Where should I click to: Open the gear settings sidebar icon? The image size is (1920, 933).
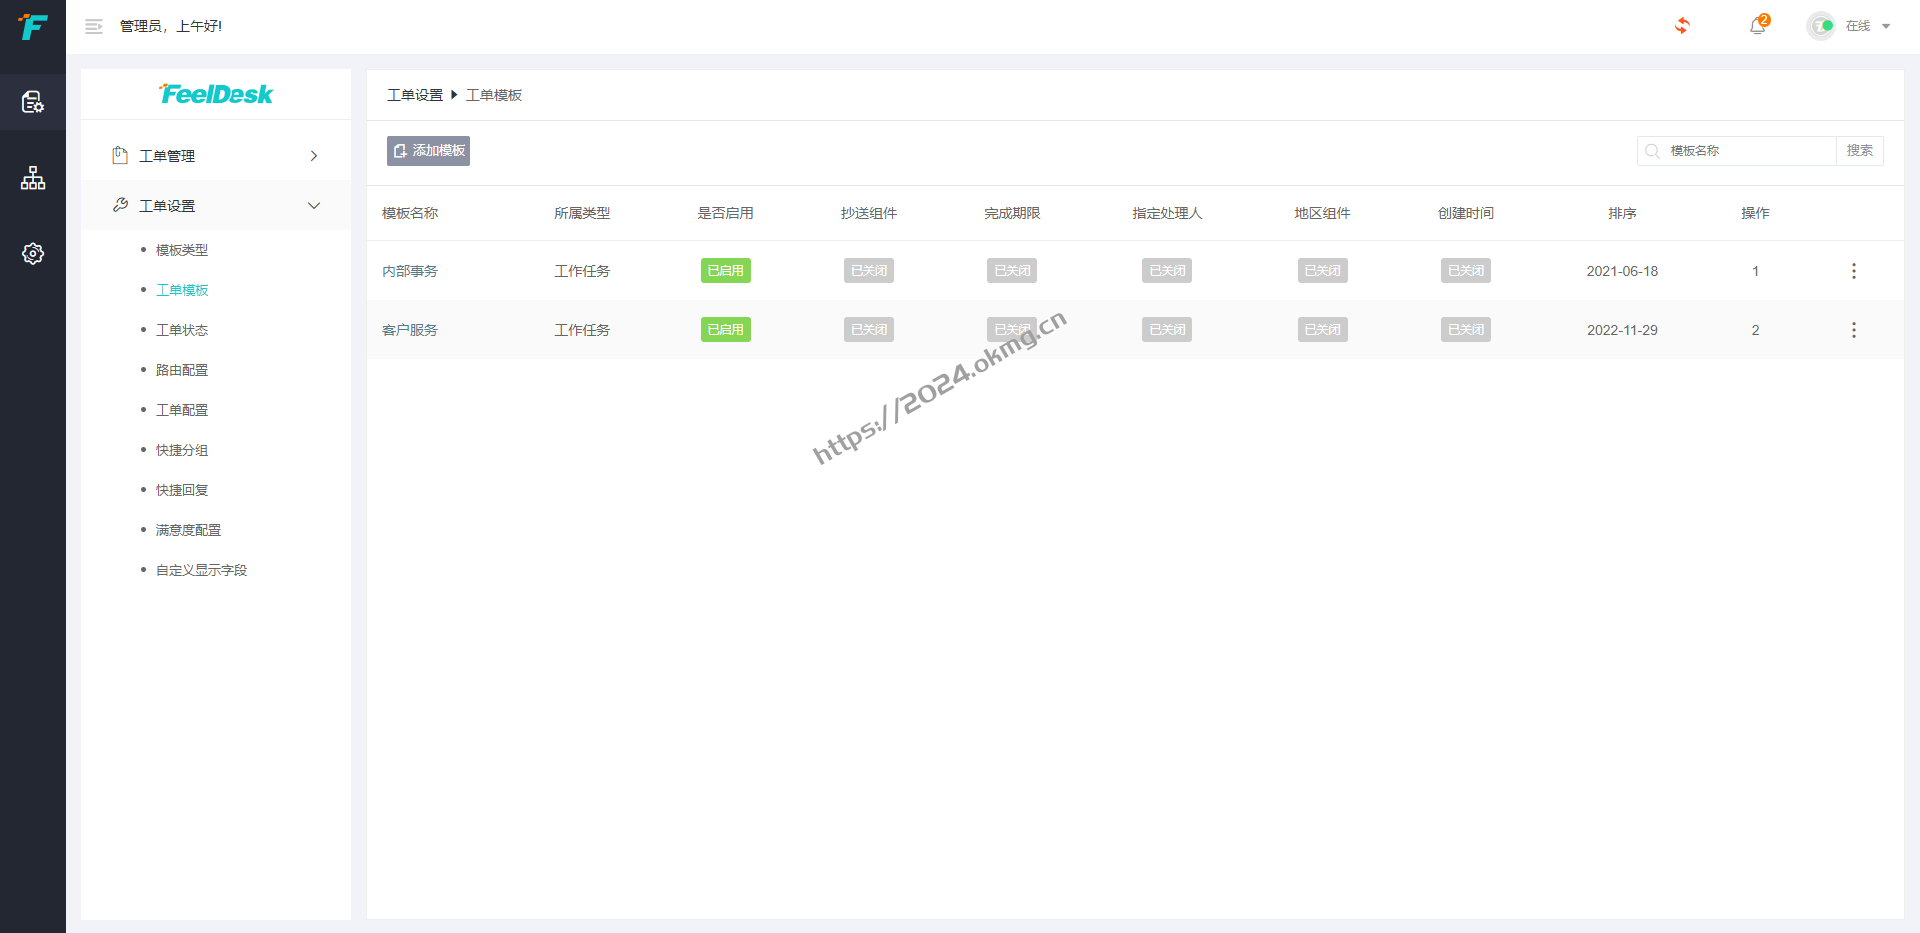(x=33, y=254)
